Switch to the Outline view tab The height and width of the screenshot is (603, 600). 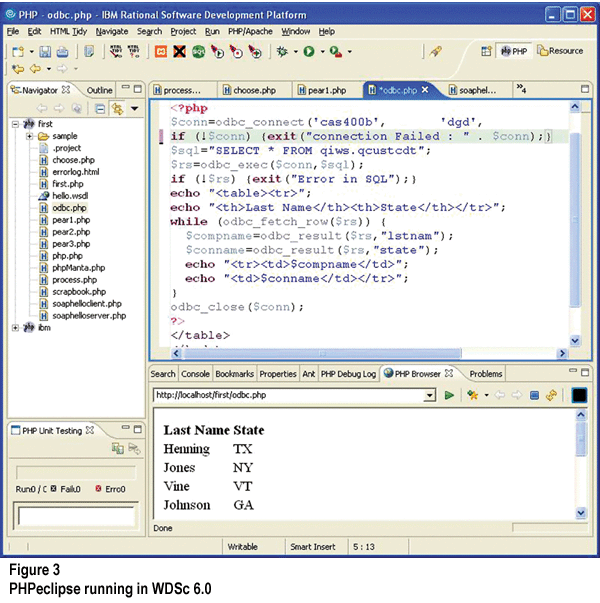tap(99, 90)
